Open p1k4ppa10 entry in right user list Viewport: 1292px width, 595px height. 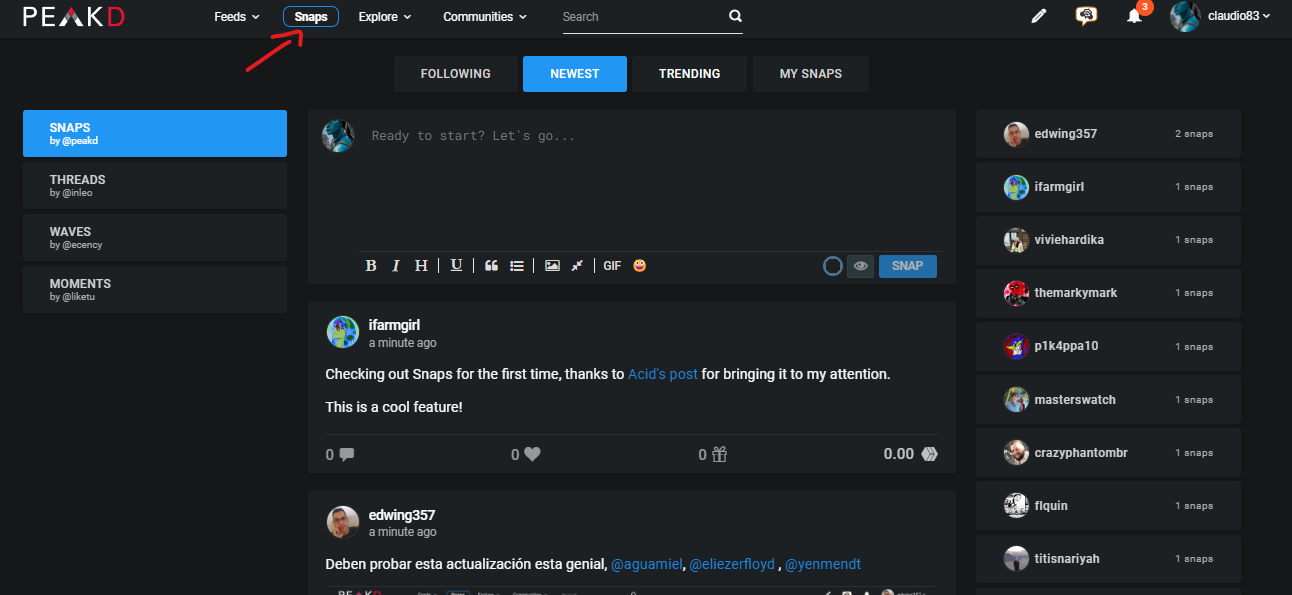tap(1108, 346)
